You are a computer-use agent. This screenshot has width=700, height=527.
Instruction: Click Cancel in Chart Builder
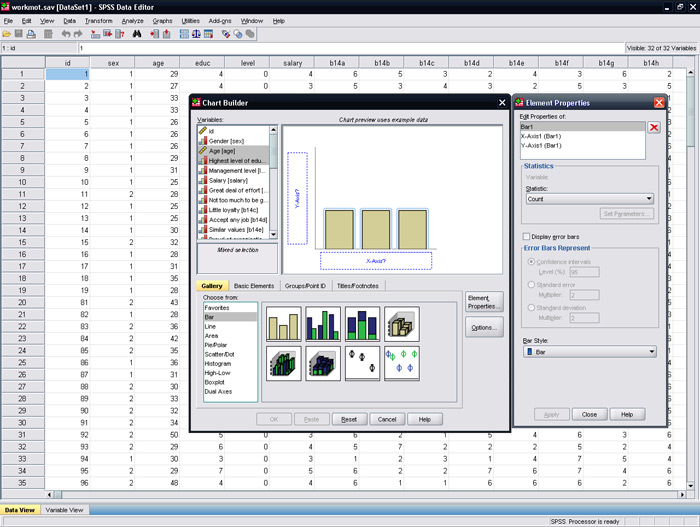coord(387,419)
